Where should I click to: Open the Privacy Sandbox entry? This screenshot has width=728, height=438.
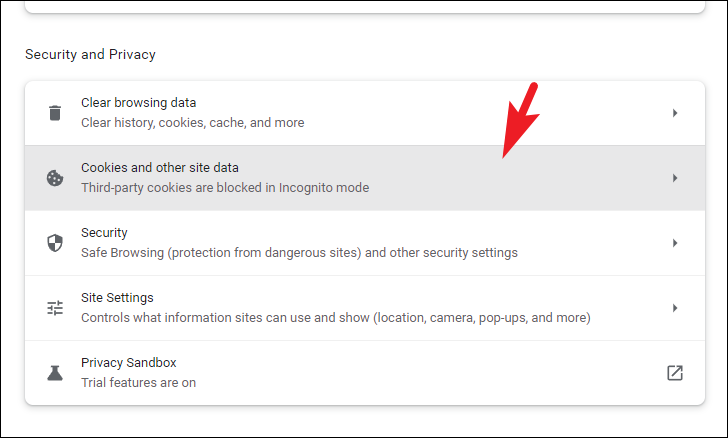[x=365, y=373]
